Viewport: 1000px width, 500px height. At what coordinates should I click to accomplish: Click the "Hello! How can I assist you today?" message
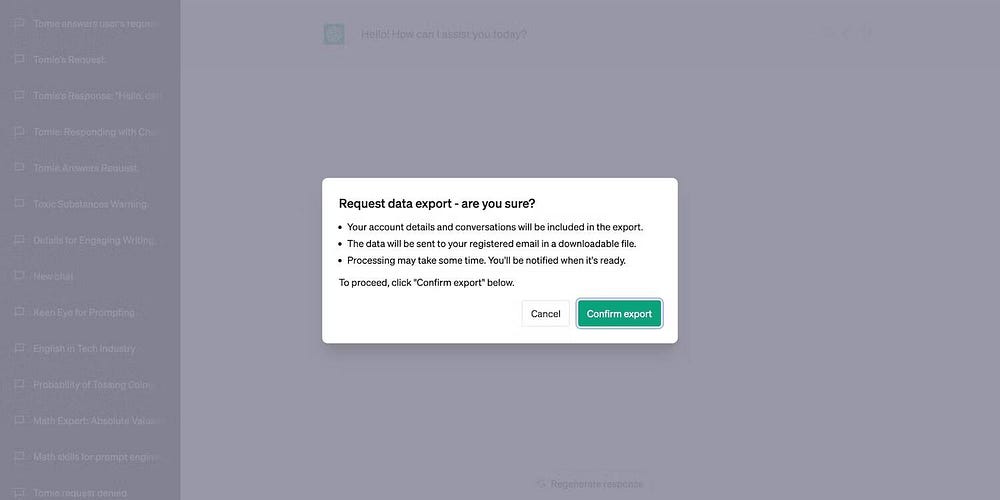pos(444,34)
